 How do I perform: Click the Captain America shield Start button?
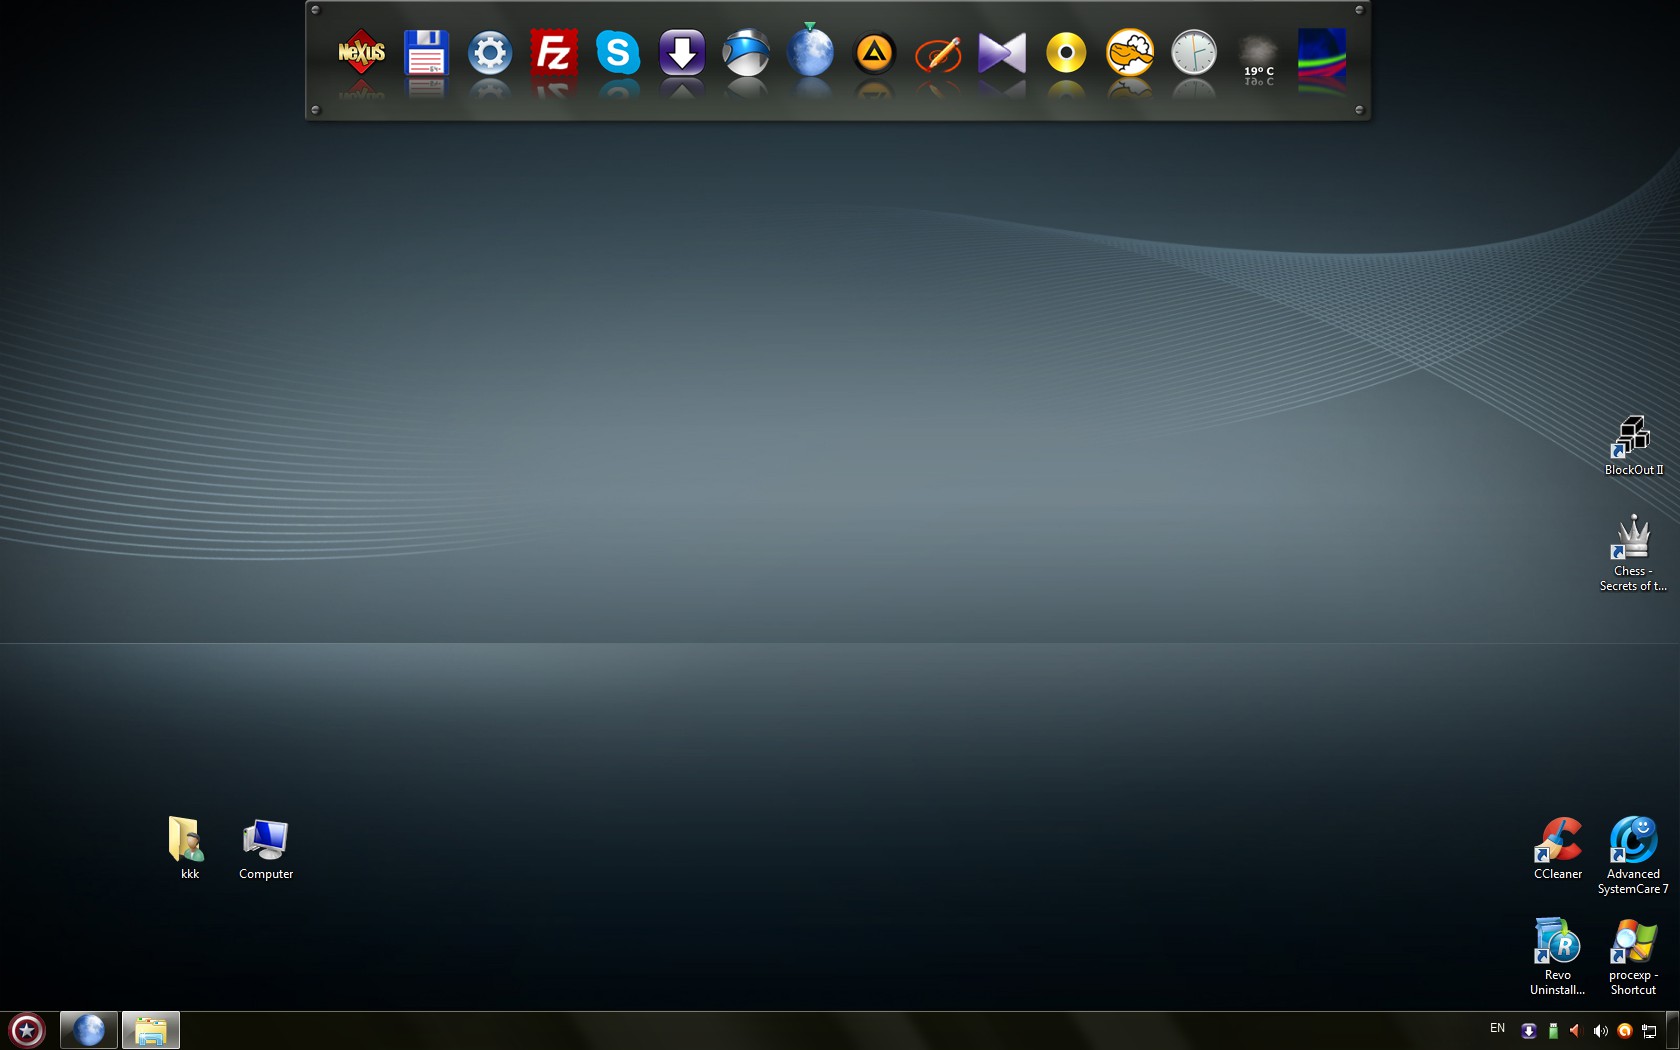(27, 1030)
